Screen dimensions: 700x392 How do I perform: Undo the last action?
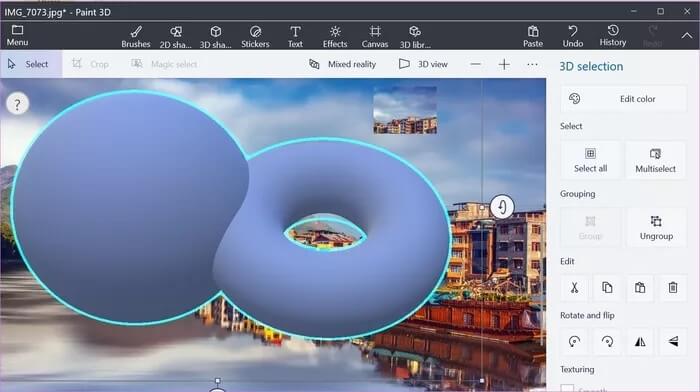[573, 37]
